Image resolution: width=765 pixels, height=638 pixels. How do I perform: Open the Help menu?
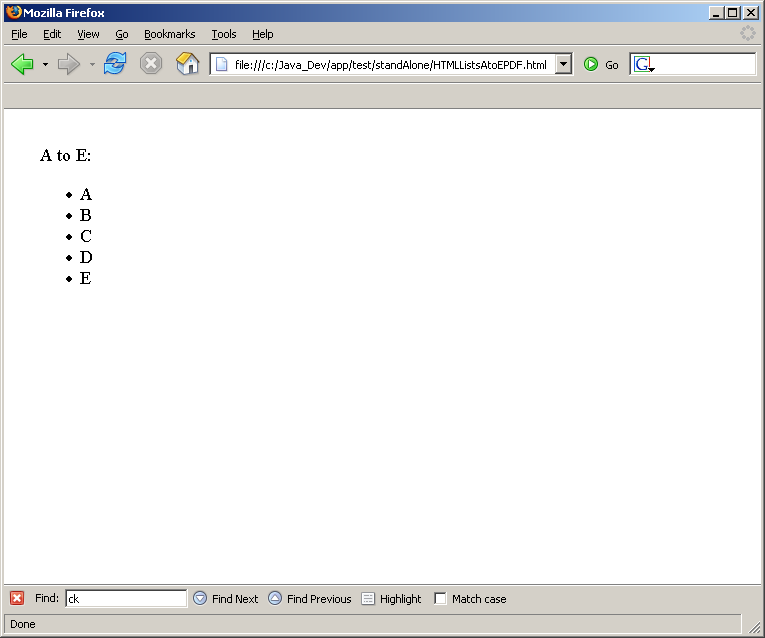pos(262,34)
